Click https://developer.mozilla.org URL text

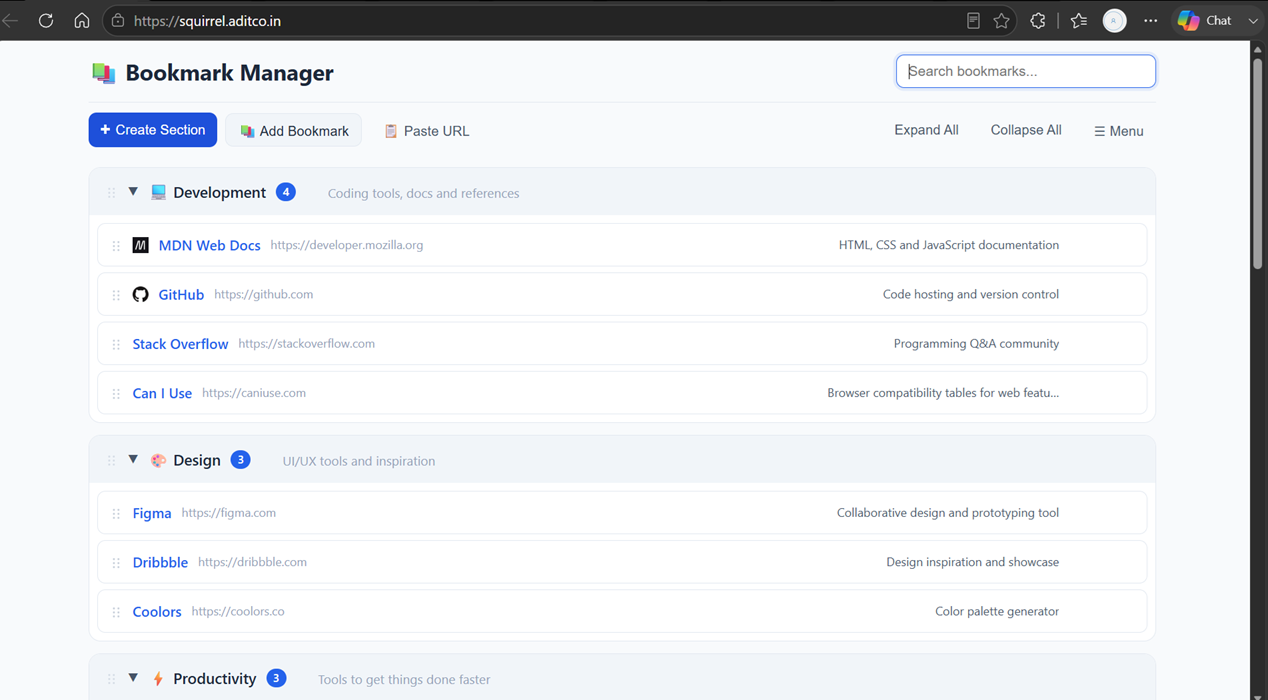(x=346, y=245)
